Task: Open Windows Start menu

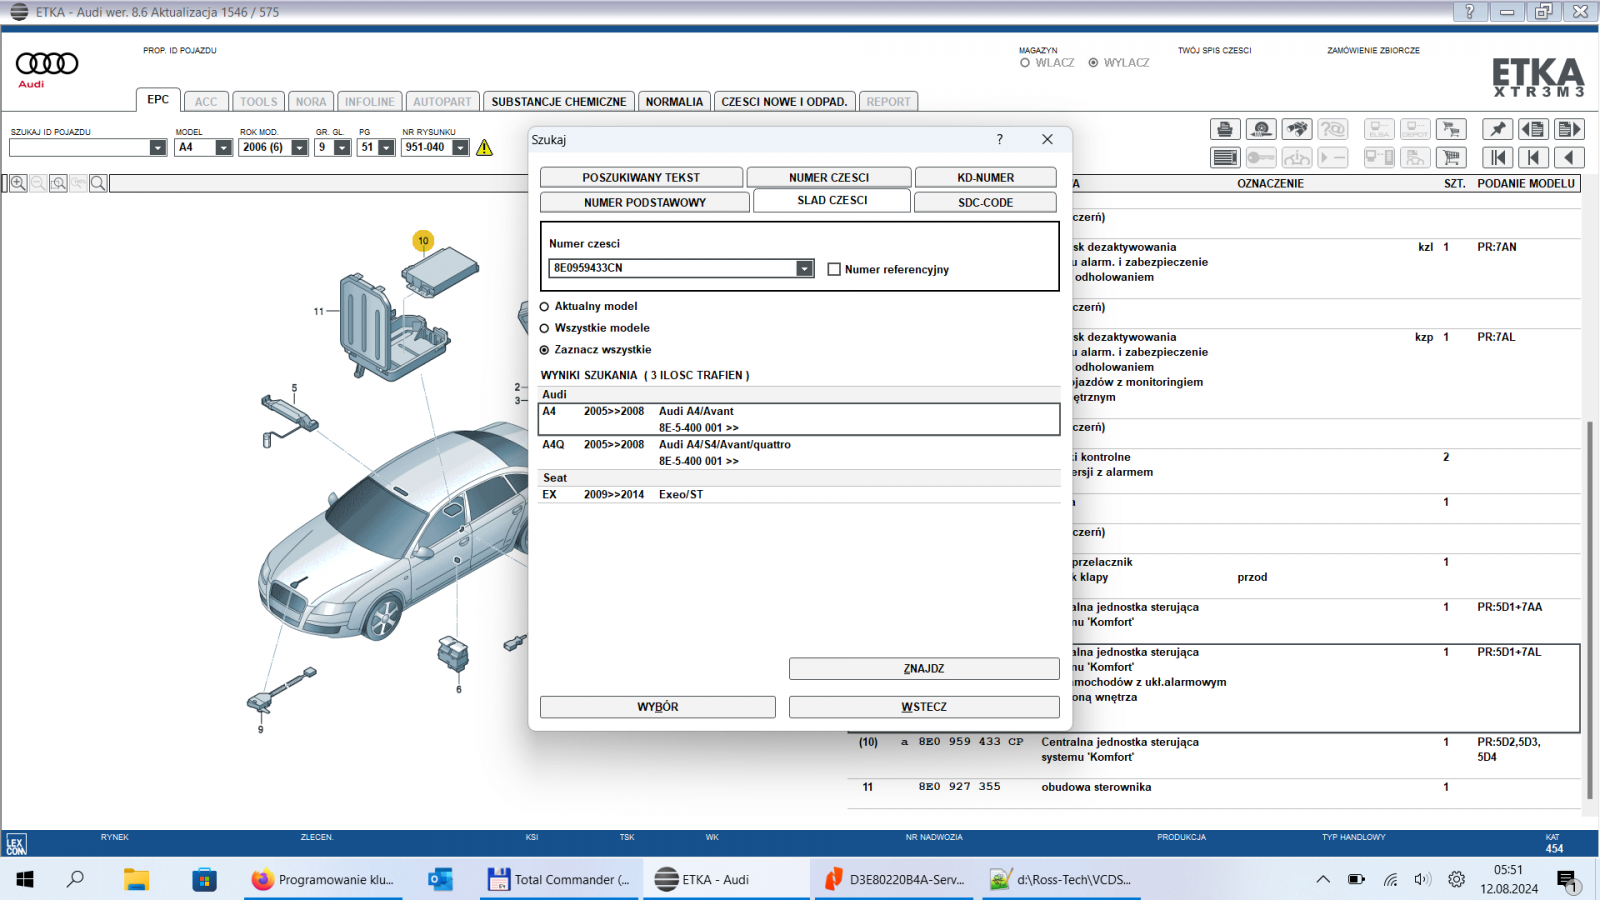Action: pos(25,879)
